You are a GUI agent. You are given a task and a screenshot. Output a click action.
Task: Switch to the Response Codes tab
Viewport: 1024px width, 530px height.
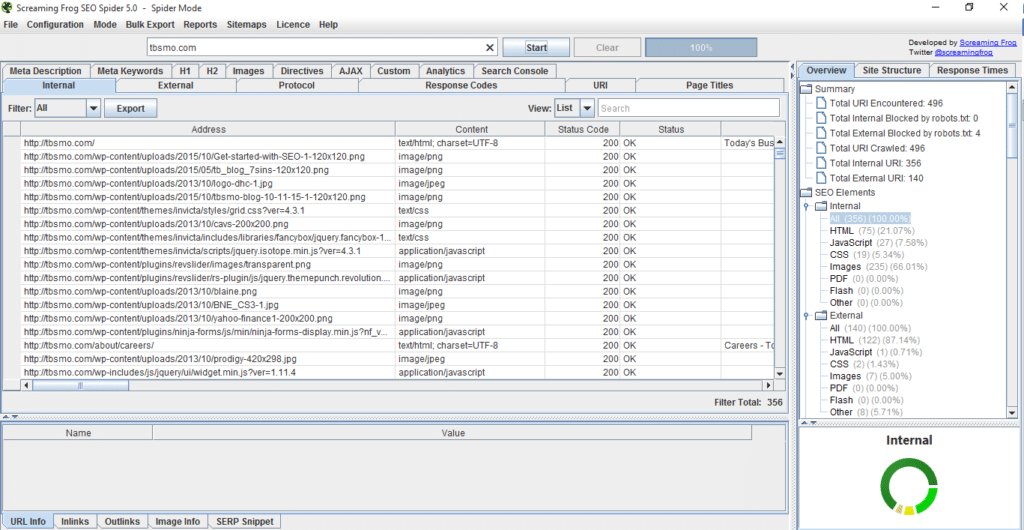click(461, 86)
